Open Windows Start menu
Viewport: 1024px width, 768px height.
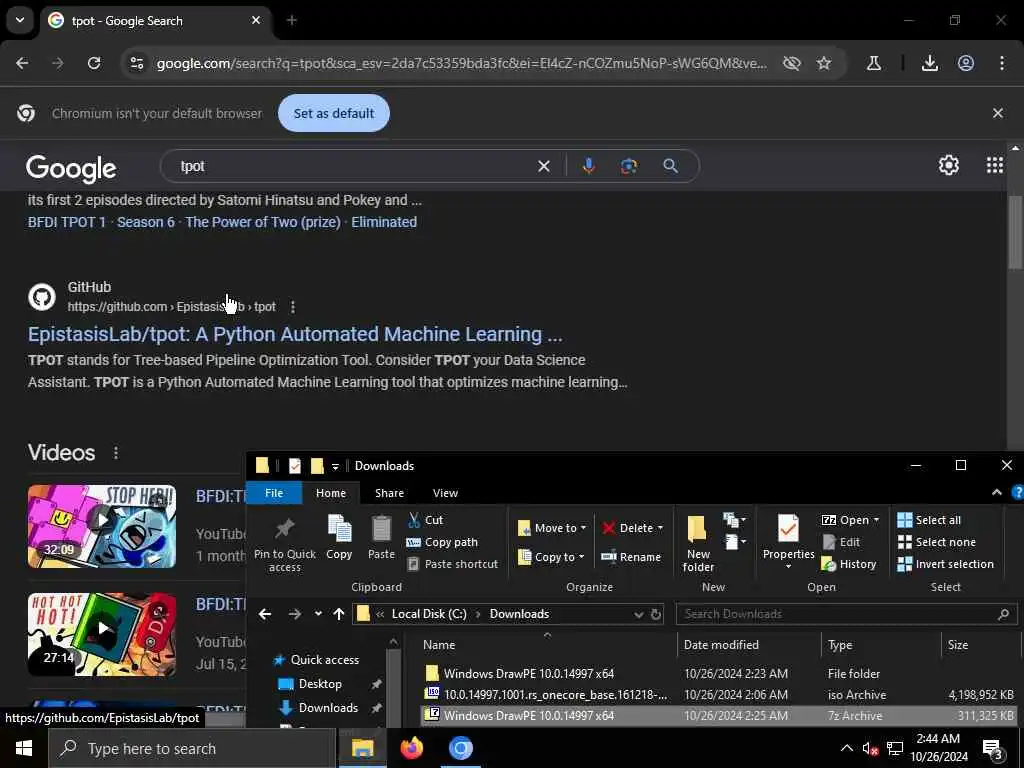pos(24,748)
